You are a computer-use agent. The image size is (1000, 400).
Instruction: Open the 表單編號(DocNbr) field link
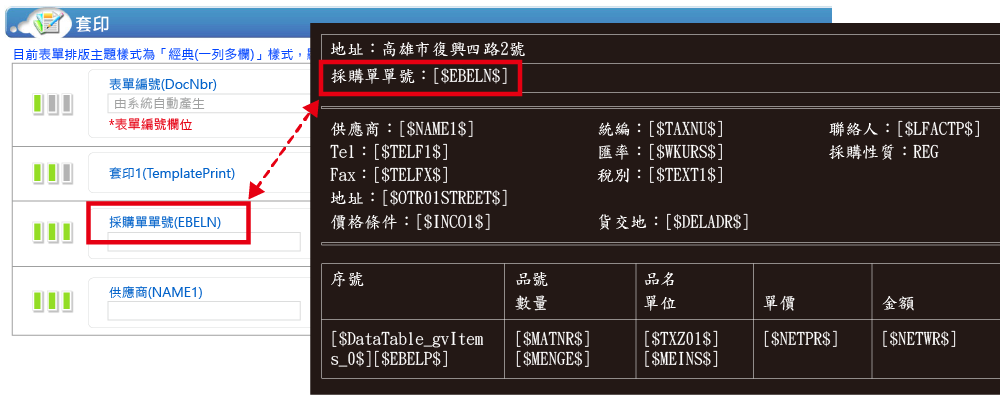pos(168,85)
